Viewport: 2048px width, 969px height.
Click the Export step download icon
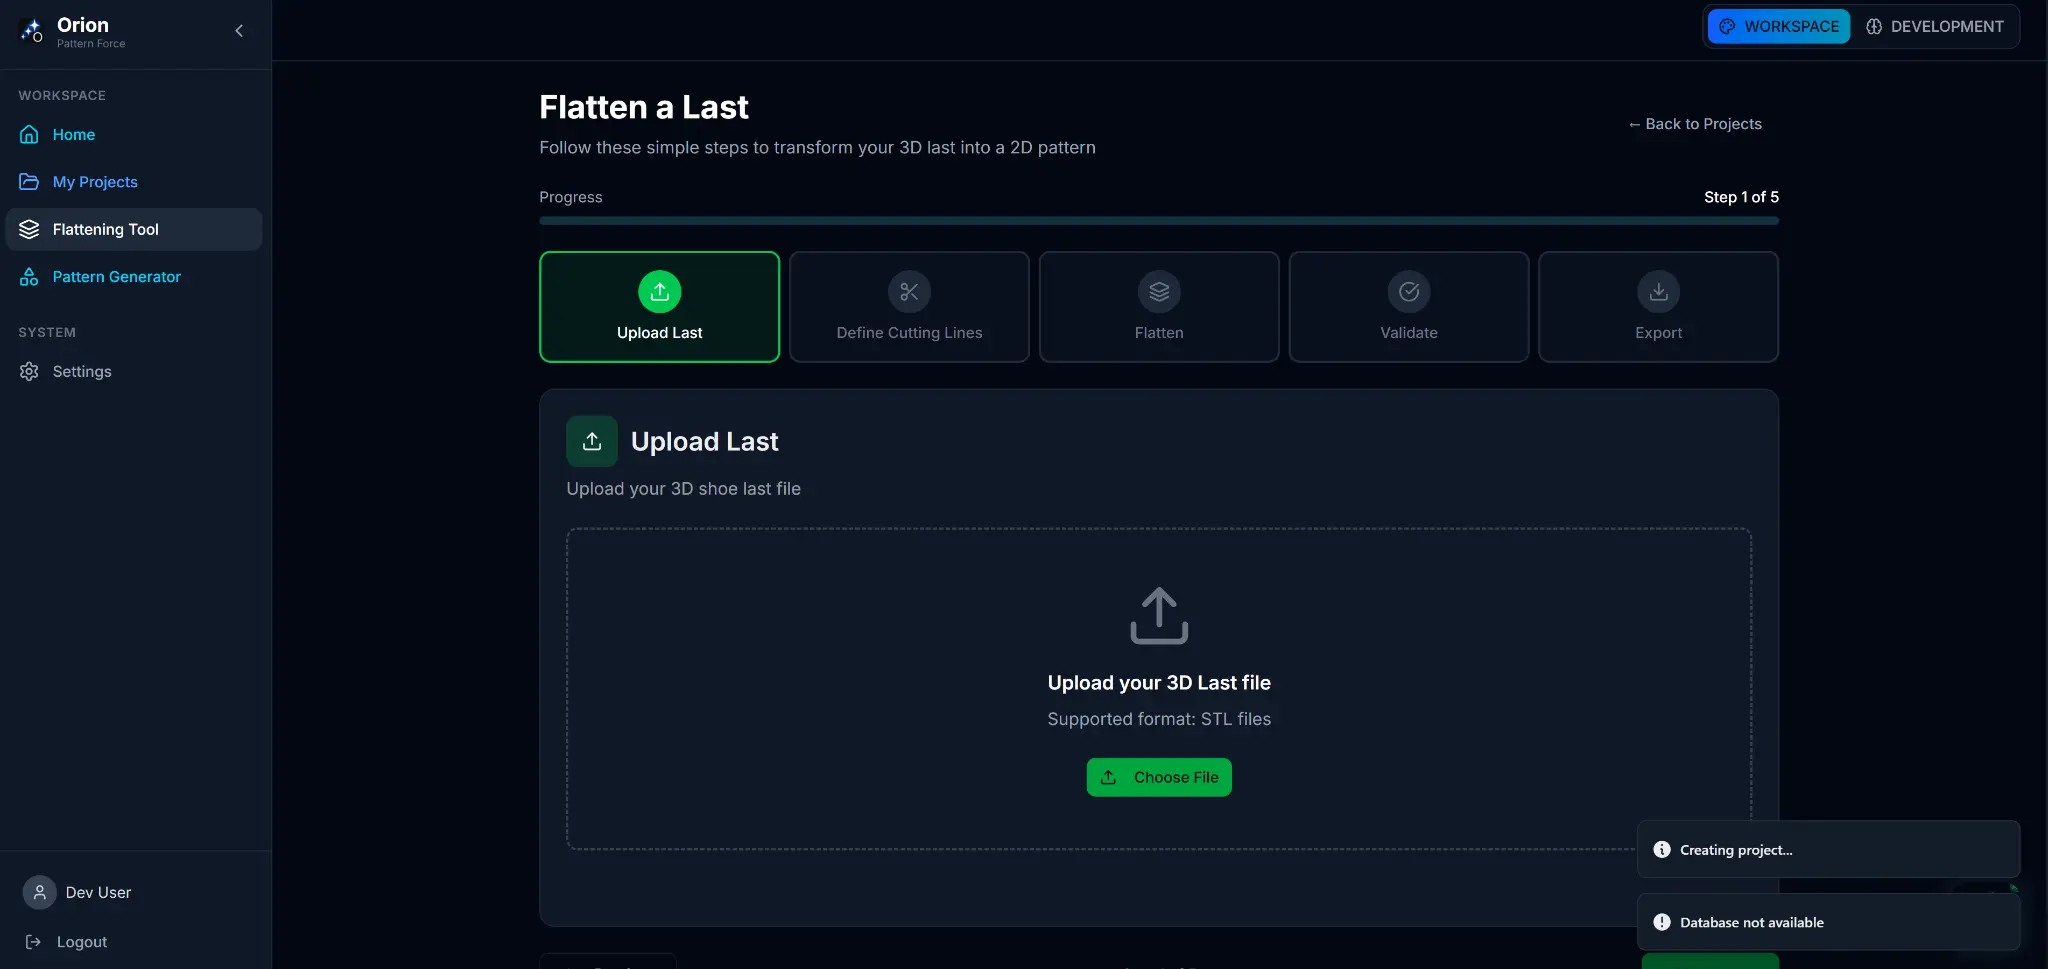click(1658, 292)
